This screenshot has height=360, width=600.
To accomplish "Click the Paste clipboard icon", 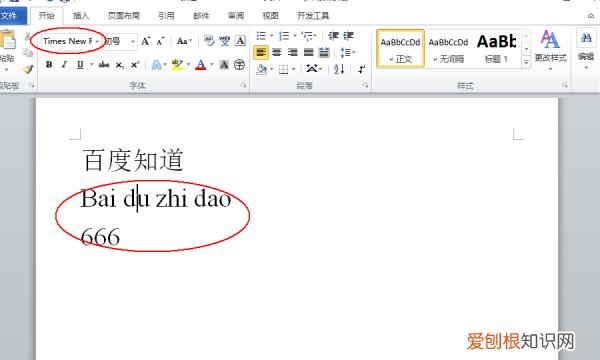I will [x=8, y=39].
